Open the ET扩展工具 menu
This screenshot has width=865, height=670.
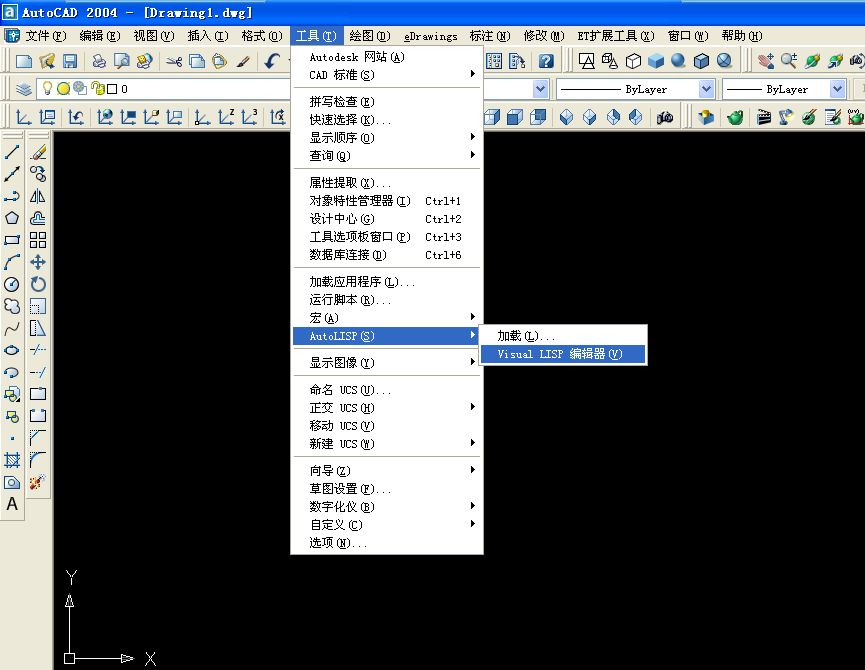tap(616, 36)
